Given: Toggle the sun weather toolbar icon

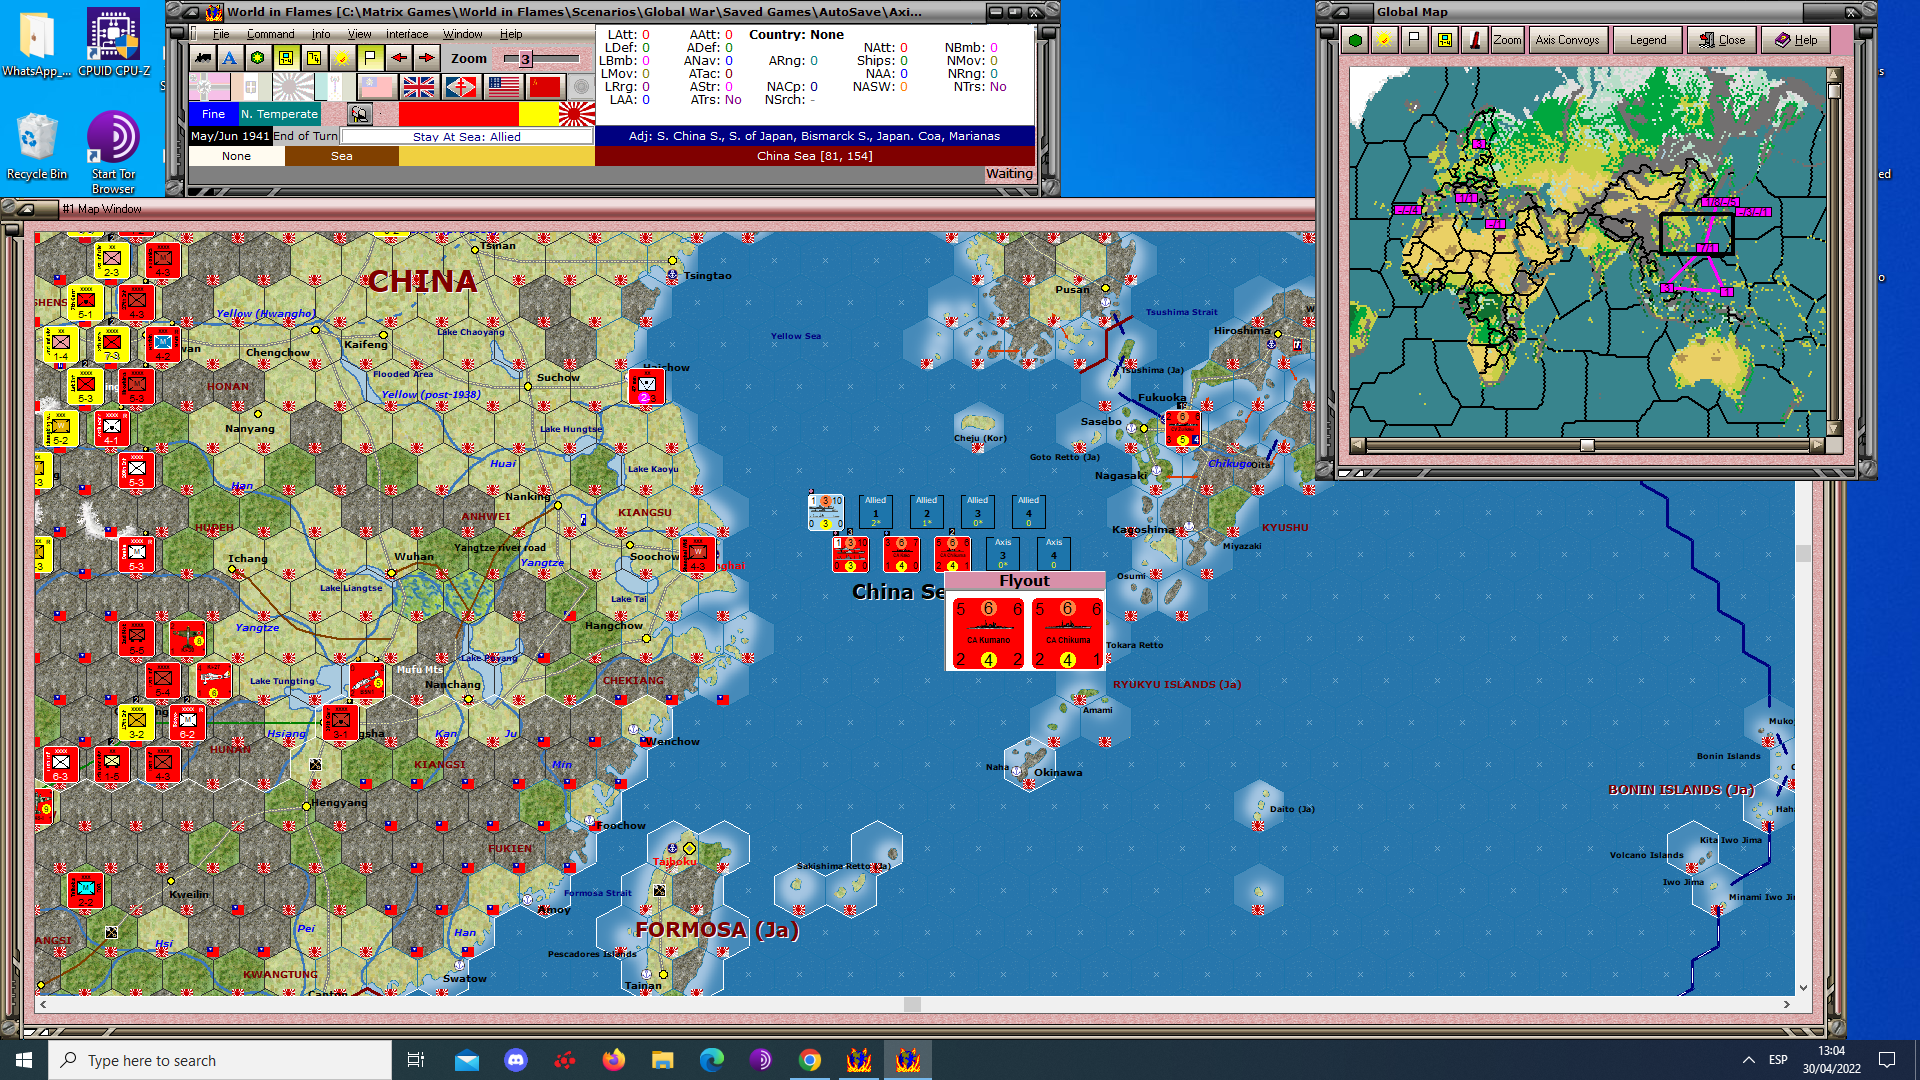Looking at the screenshot, I should tap(342, 58).
